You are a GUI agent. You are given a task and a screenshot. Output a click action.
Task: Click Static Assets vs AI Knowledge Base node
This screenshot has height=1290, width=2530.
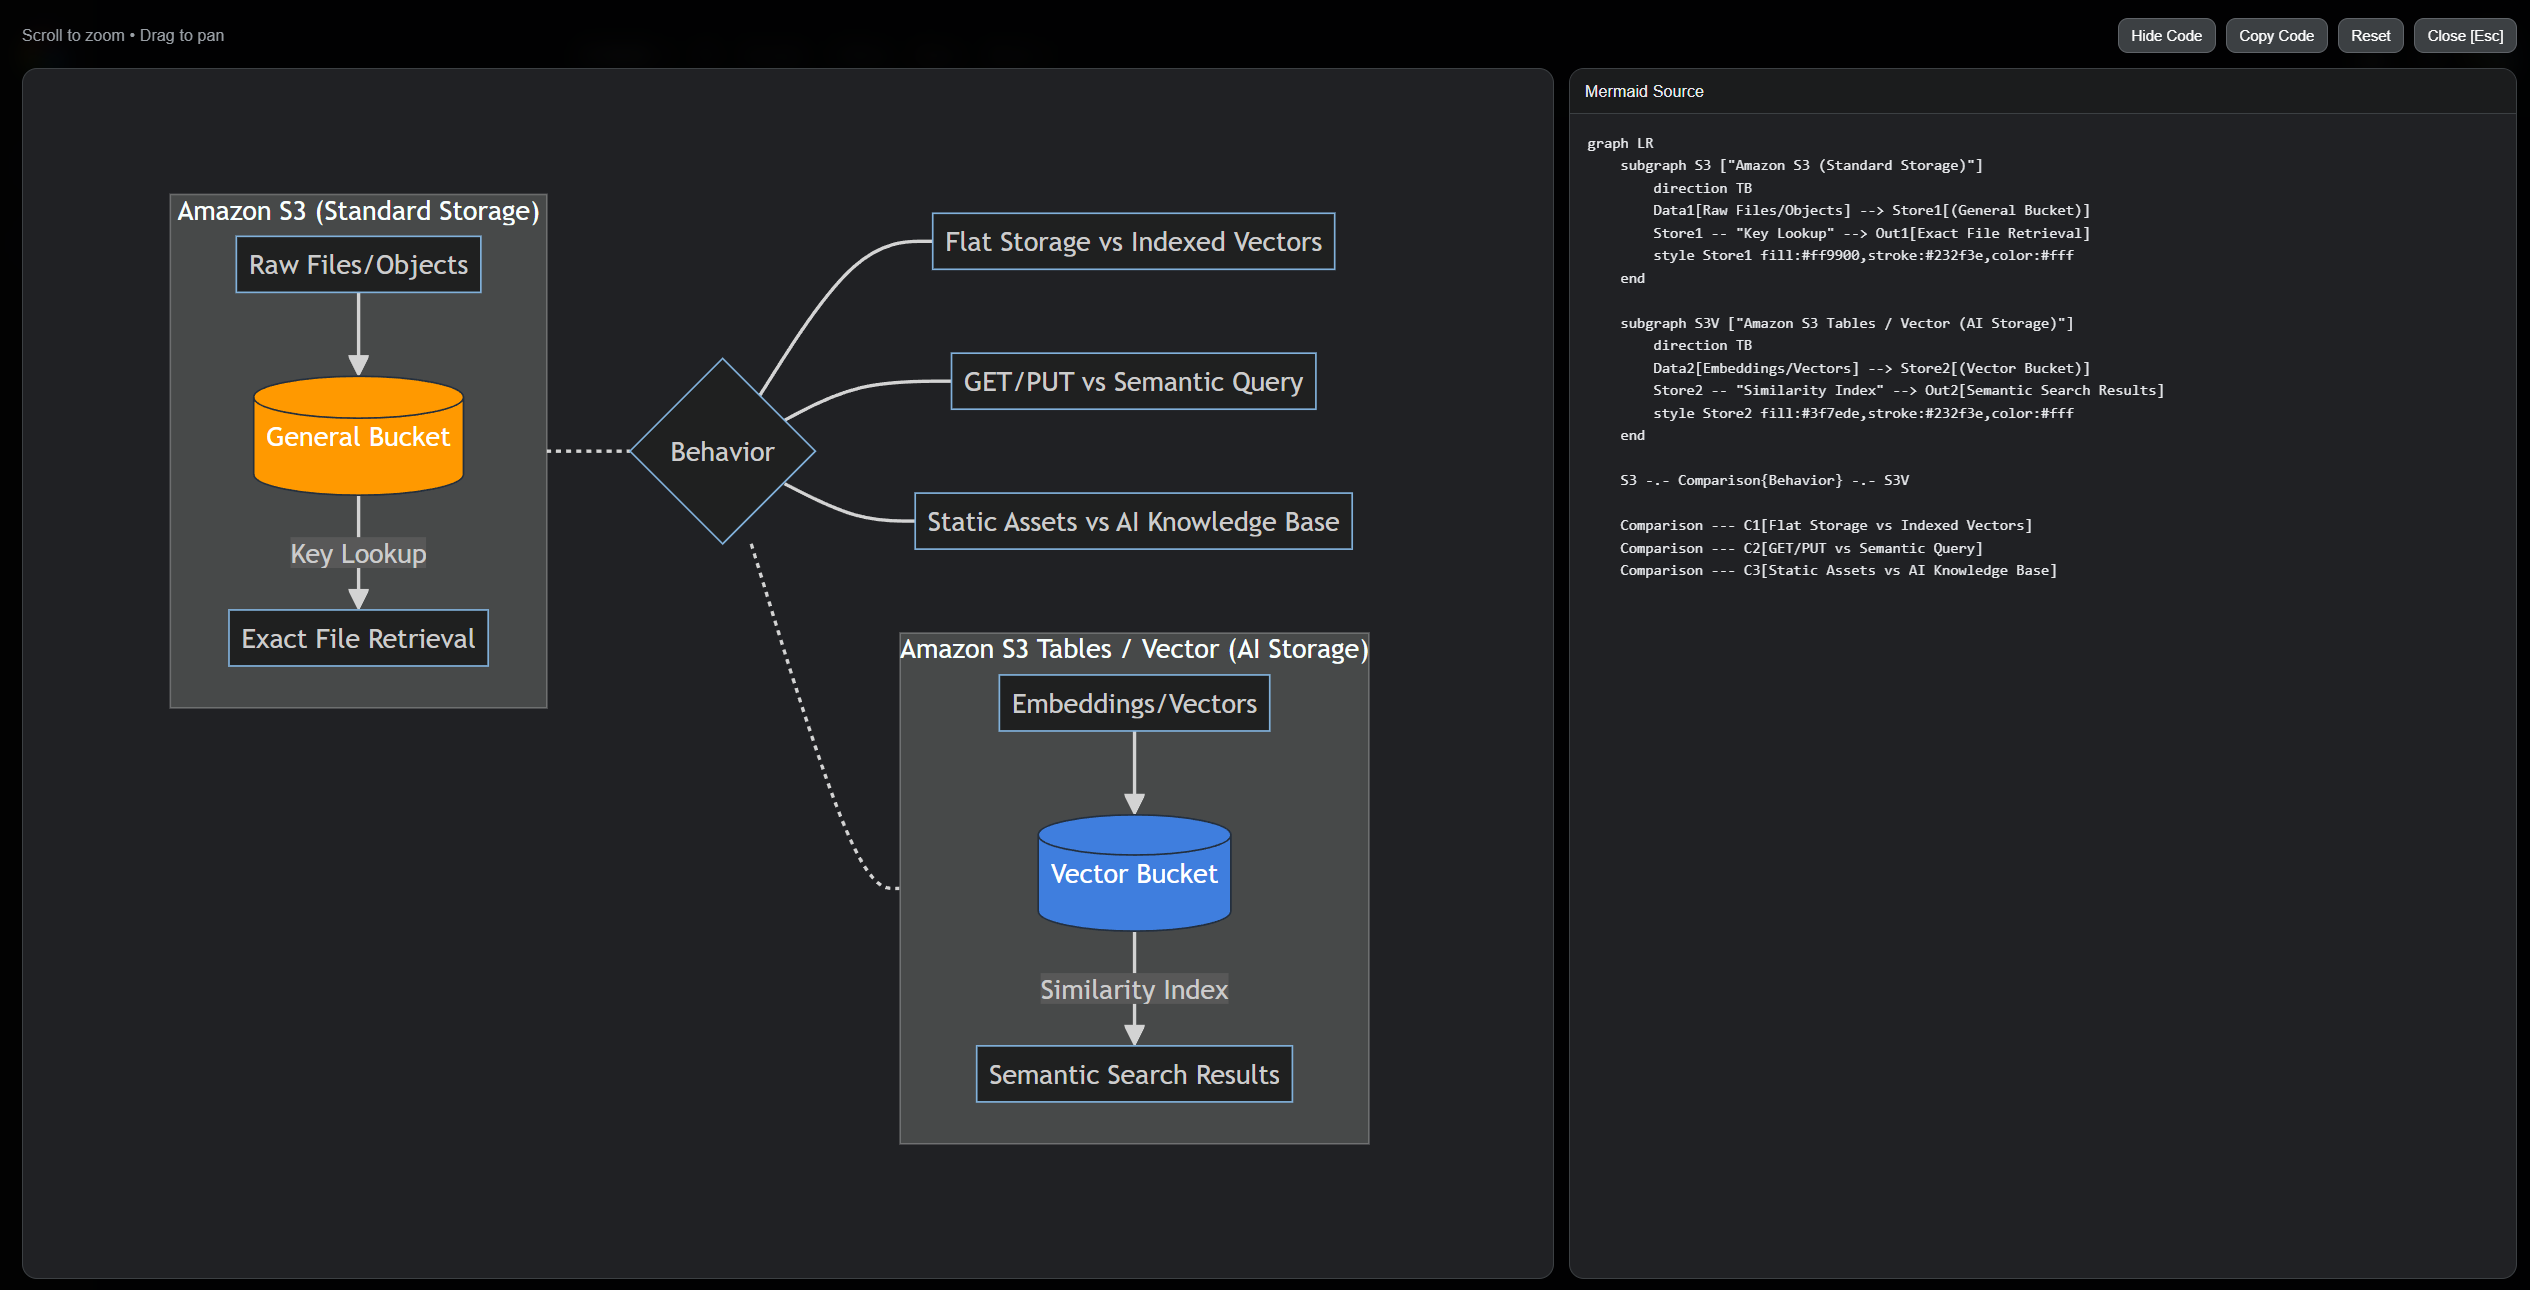(1133, 522)
